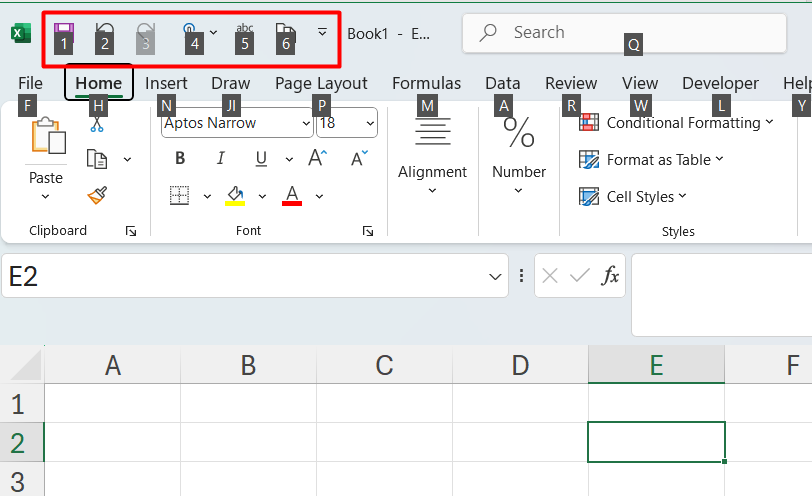Open Cell Styles menu

[x=632, y=197]
